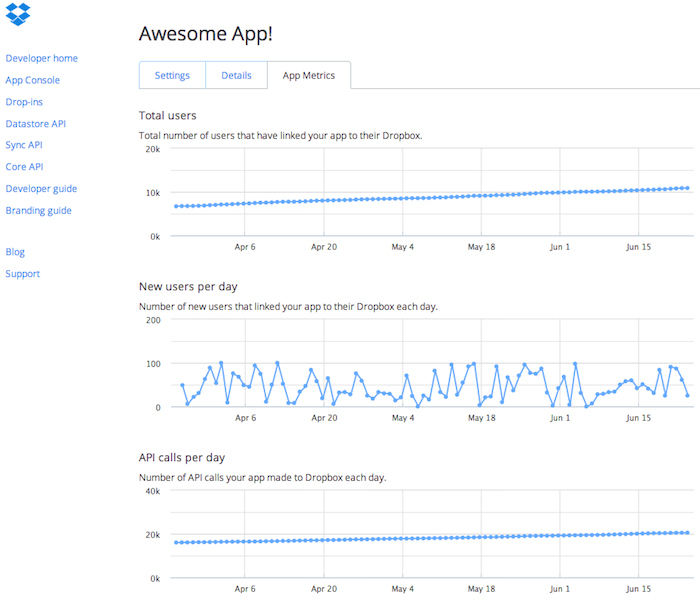Open the Developer home link

41,59
